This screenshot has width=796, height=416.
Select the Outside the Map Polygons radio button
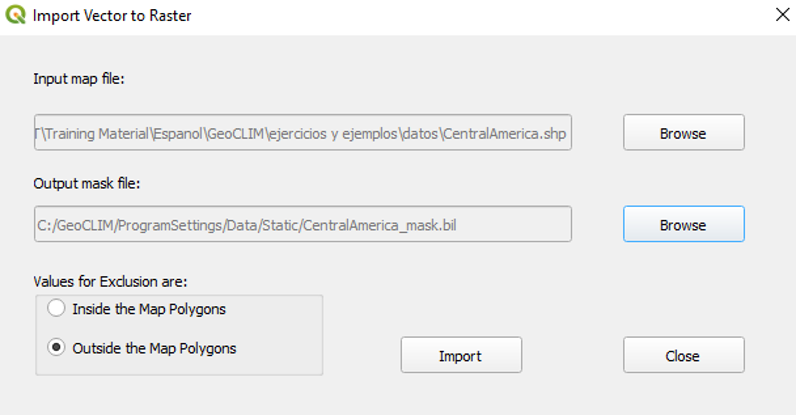57,348
